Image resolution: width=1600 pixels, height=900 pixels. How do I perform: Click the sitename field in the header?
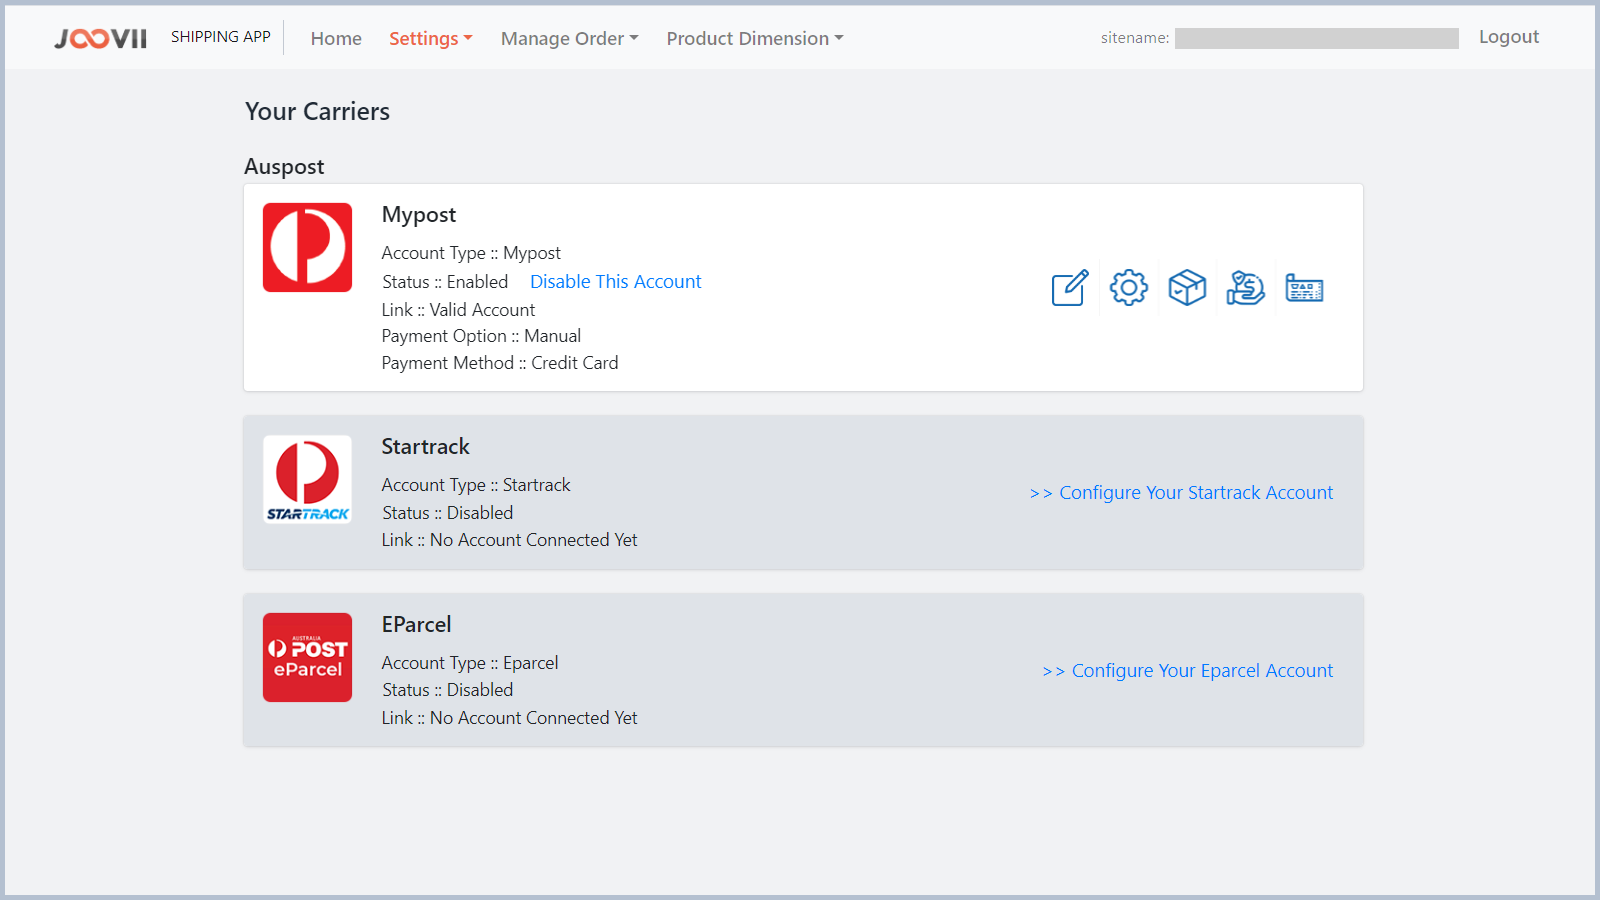1317,38
